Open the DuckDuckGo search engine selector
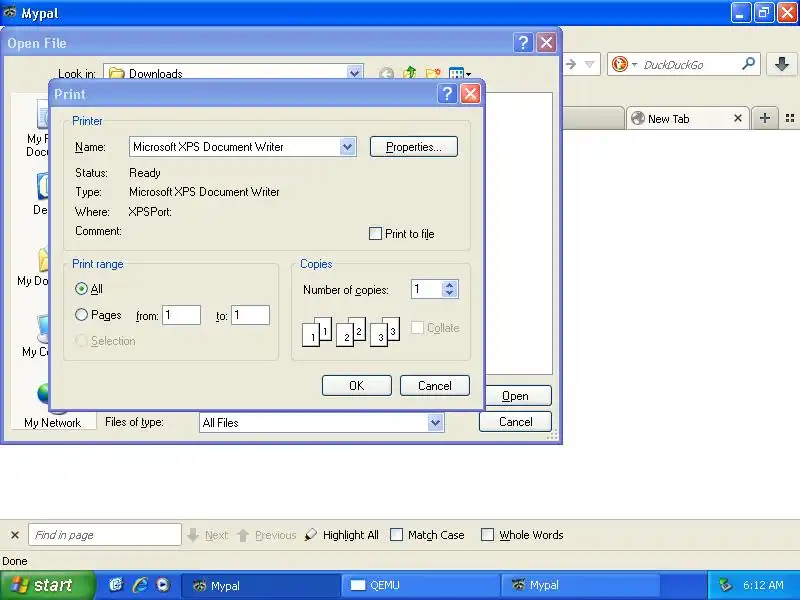Viewport: 800px width, 600px height. click(624, 64)
